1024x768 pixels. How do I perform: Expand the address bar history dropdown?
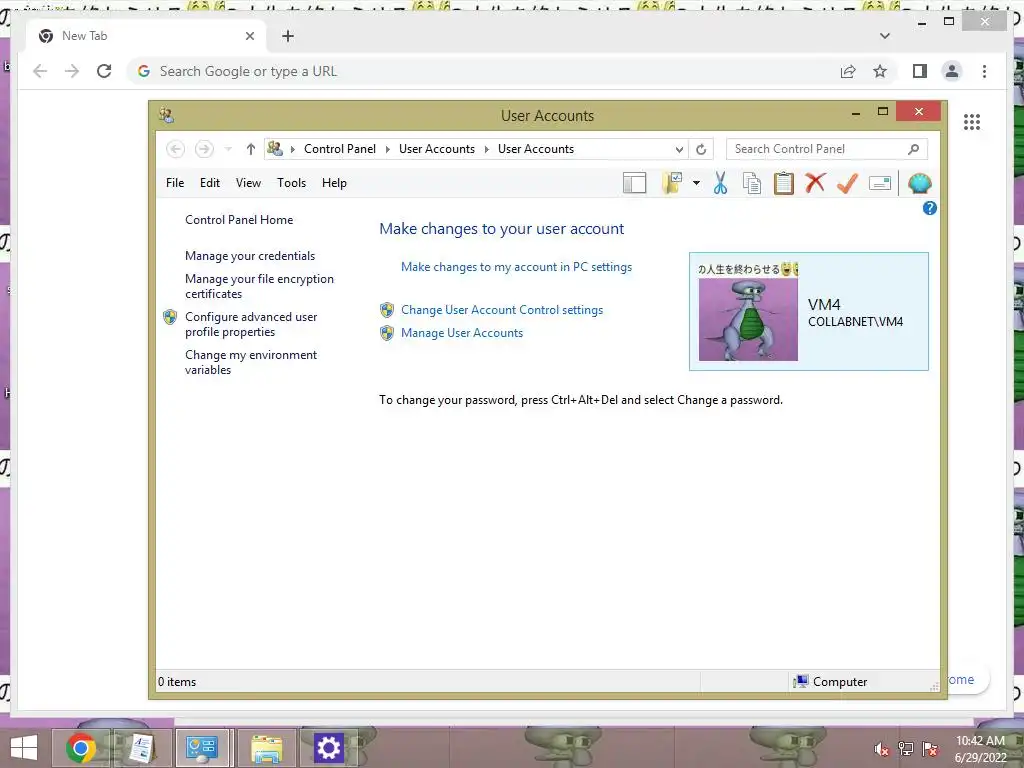point(679,150)
